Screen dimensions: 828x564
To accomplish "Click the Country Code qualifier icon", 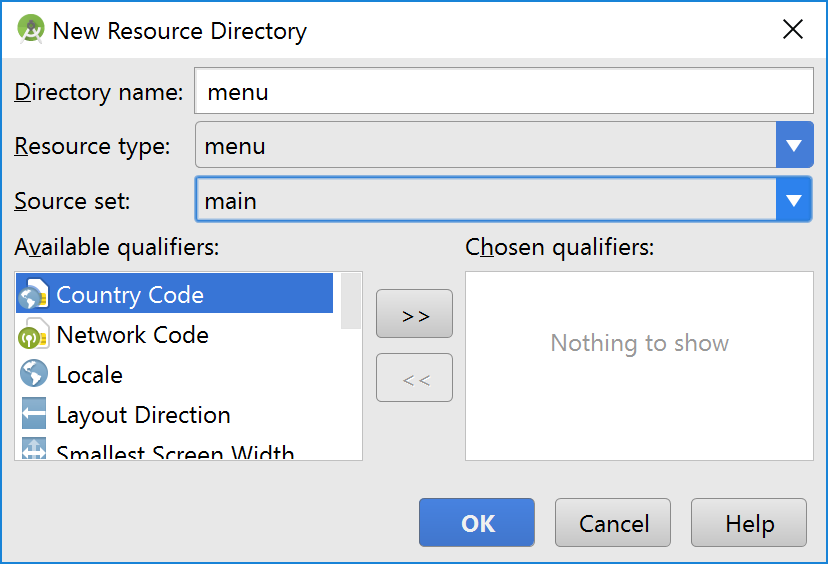I will [x=34, y=294].
